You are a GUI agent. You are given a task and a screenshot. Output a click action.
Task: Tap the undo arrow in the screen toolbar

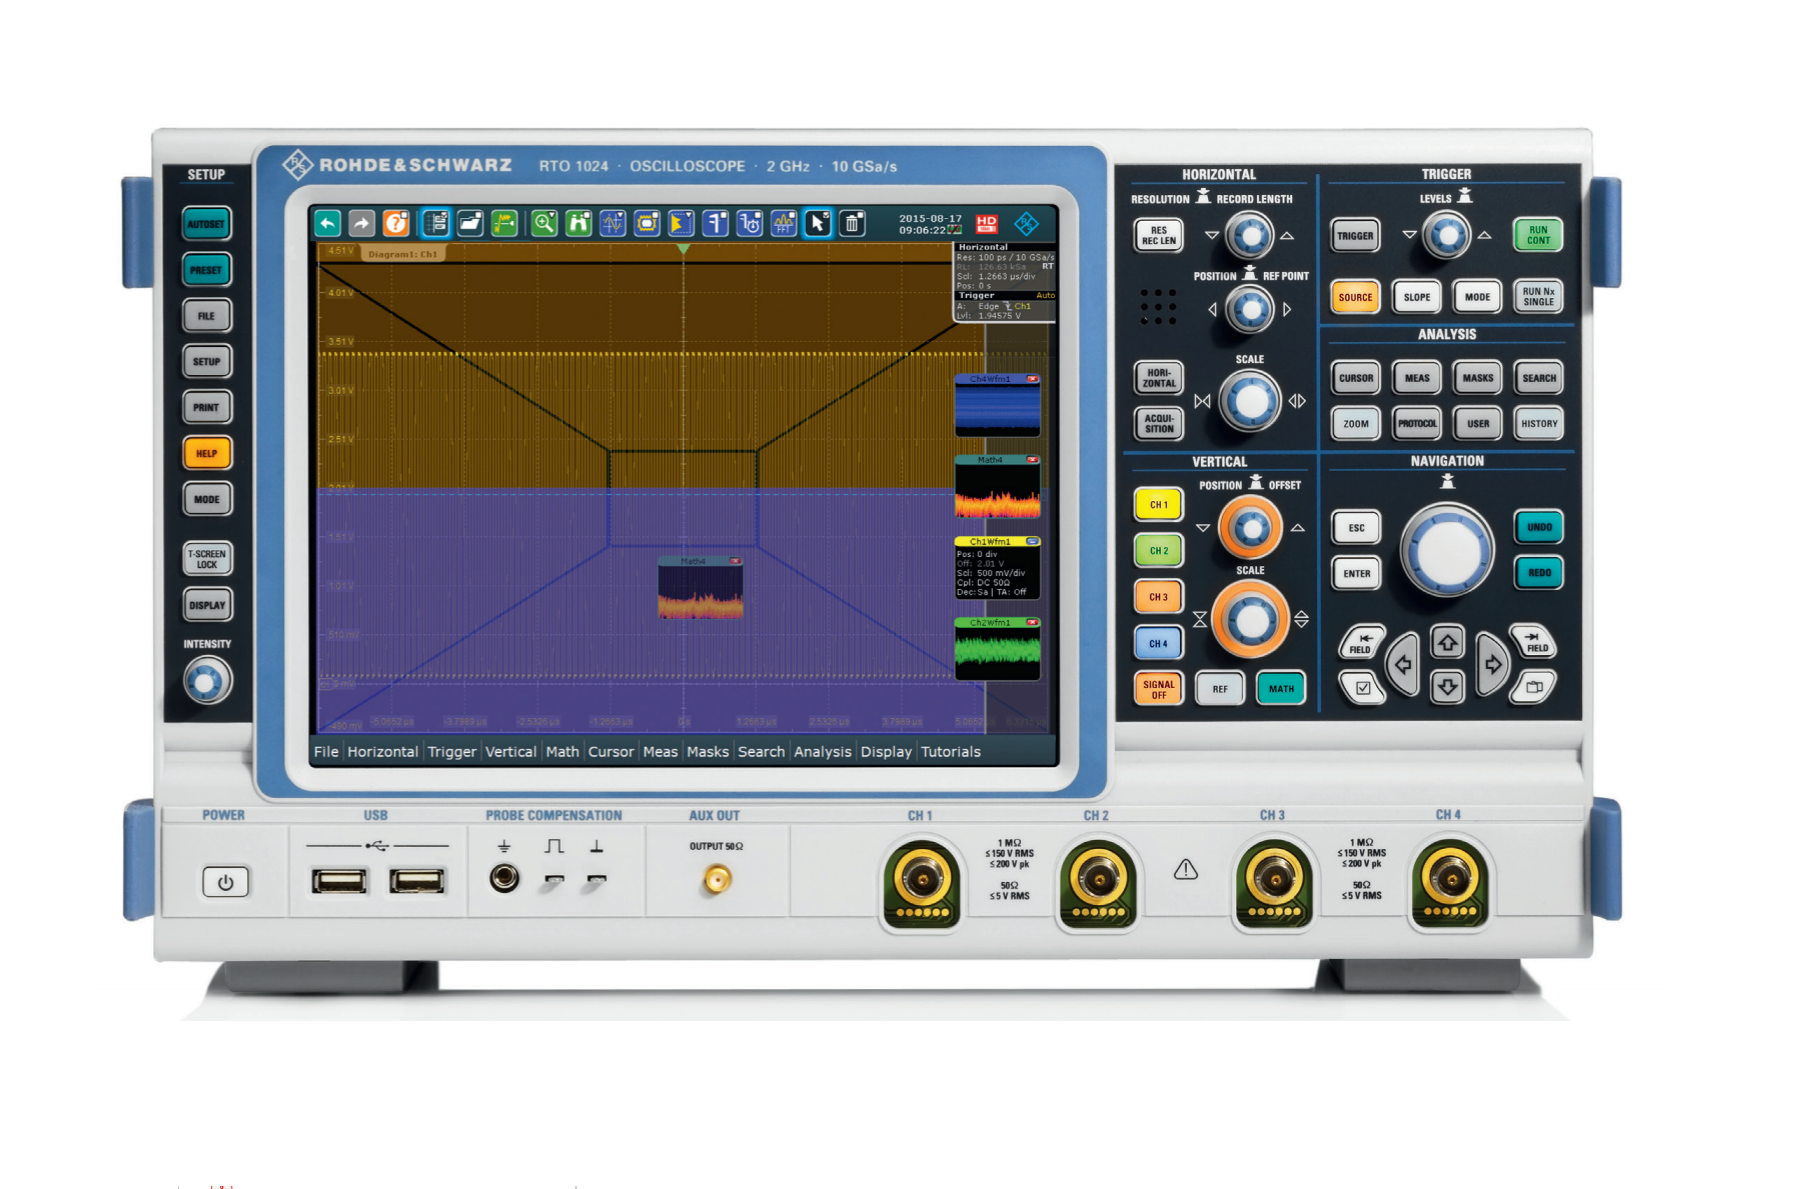(x=327, y=223)
